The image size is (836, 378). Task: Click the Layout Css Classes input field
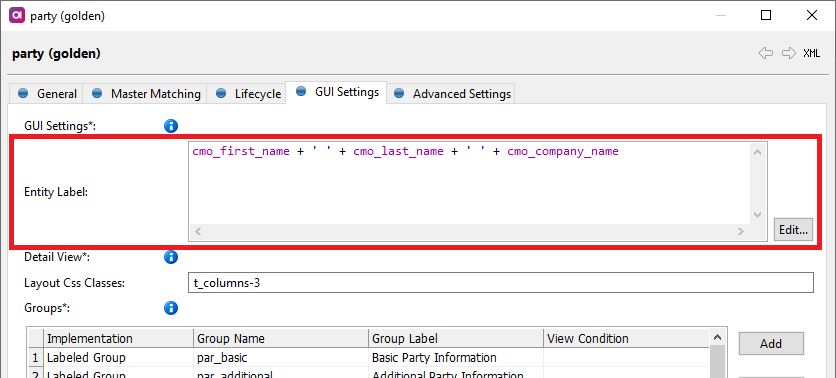point(501,283)
